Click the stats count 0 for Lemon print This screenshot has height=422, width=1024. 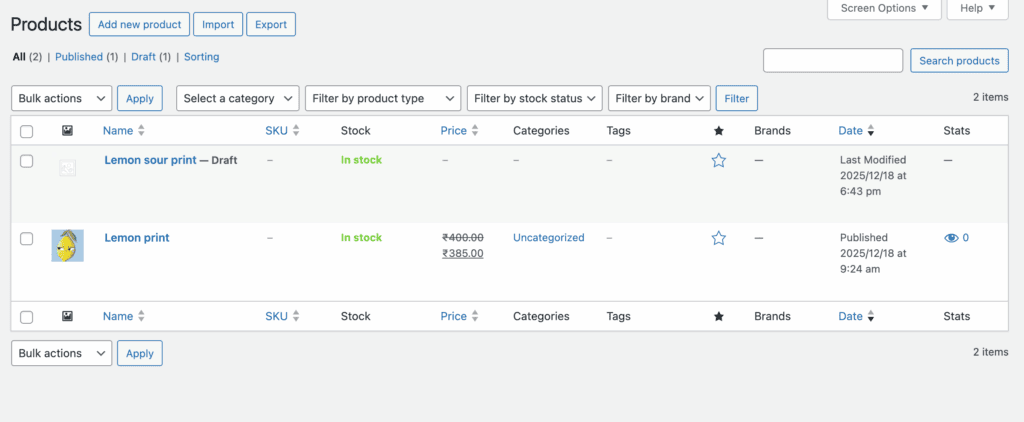(966, 238)
